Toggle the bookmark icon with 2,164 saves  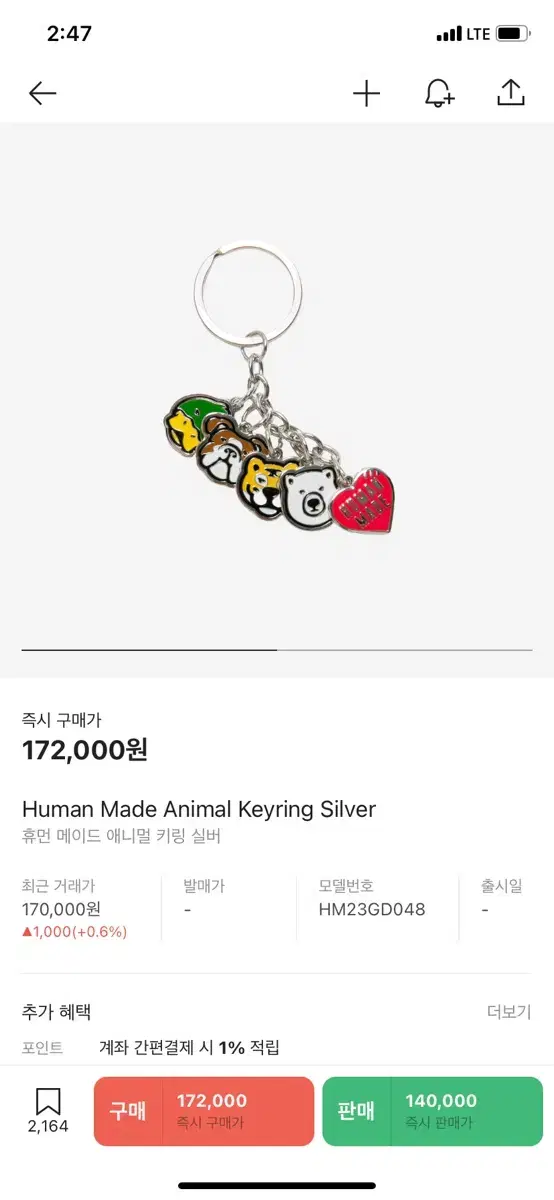[48, 1111]
